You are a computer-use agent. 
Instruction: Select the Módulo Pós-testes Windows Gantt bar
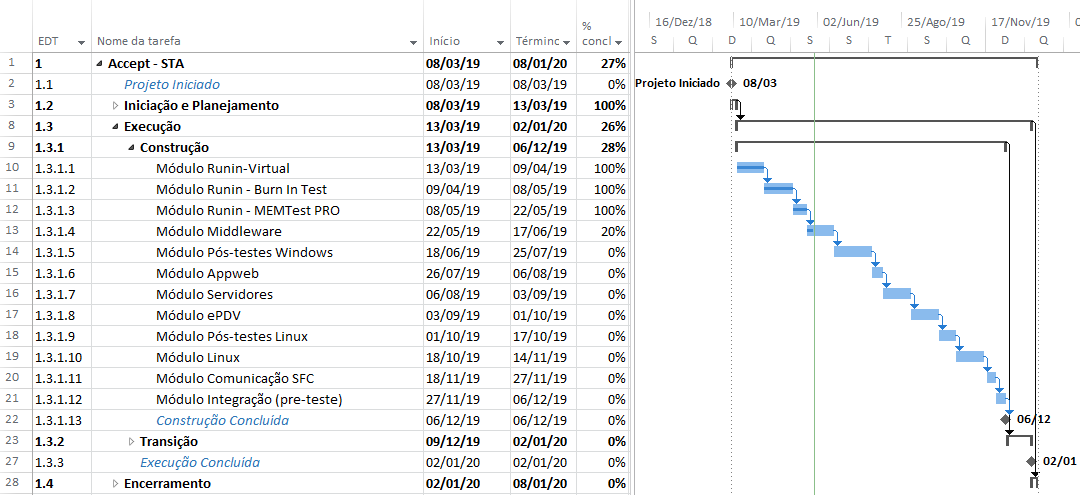point(853,251)
